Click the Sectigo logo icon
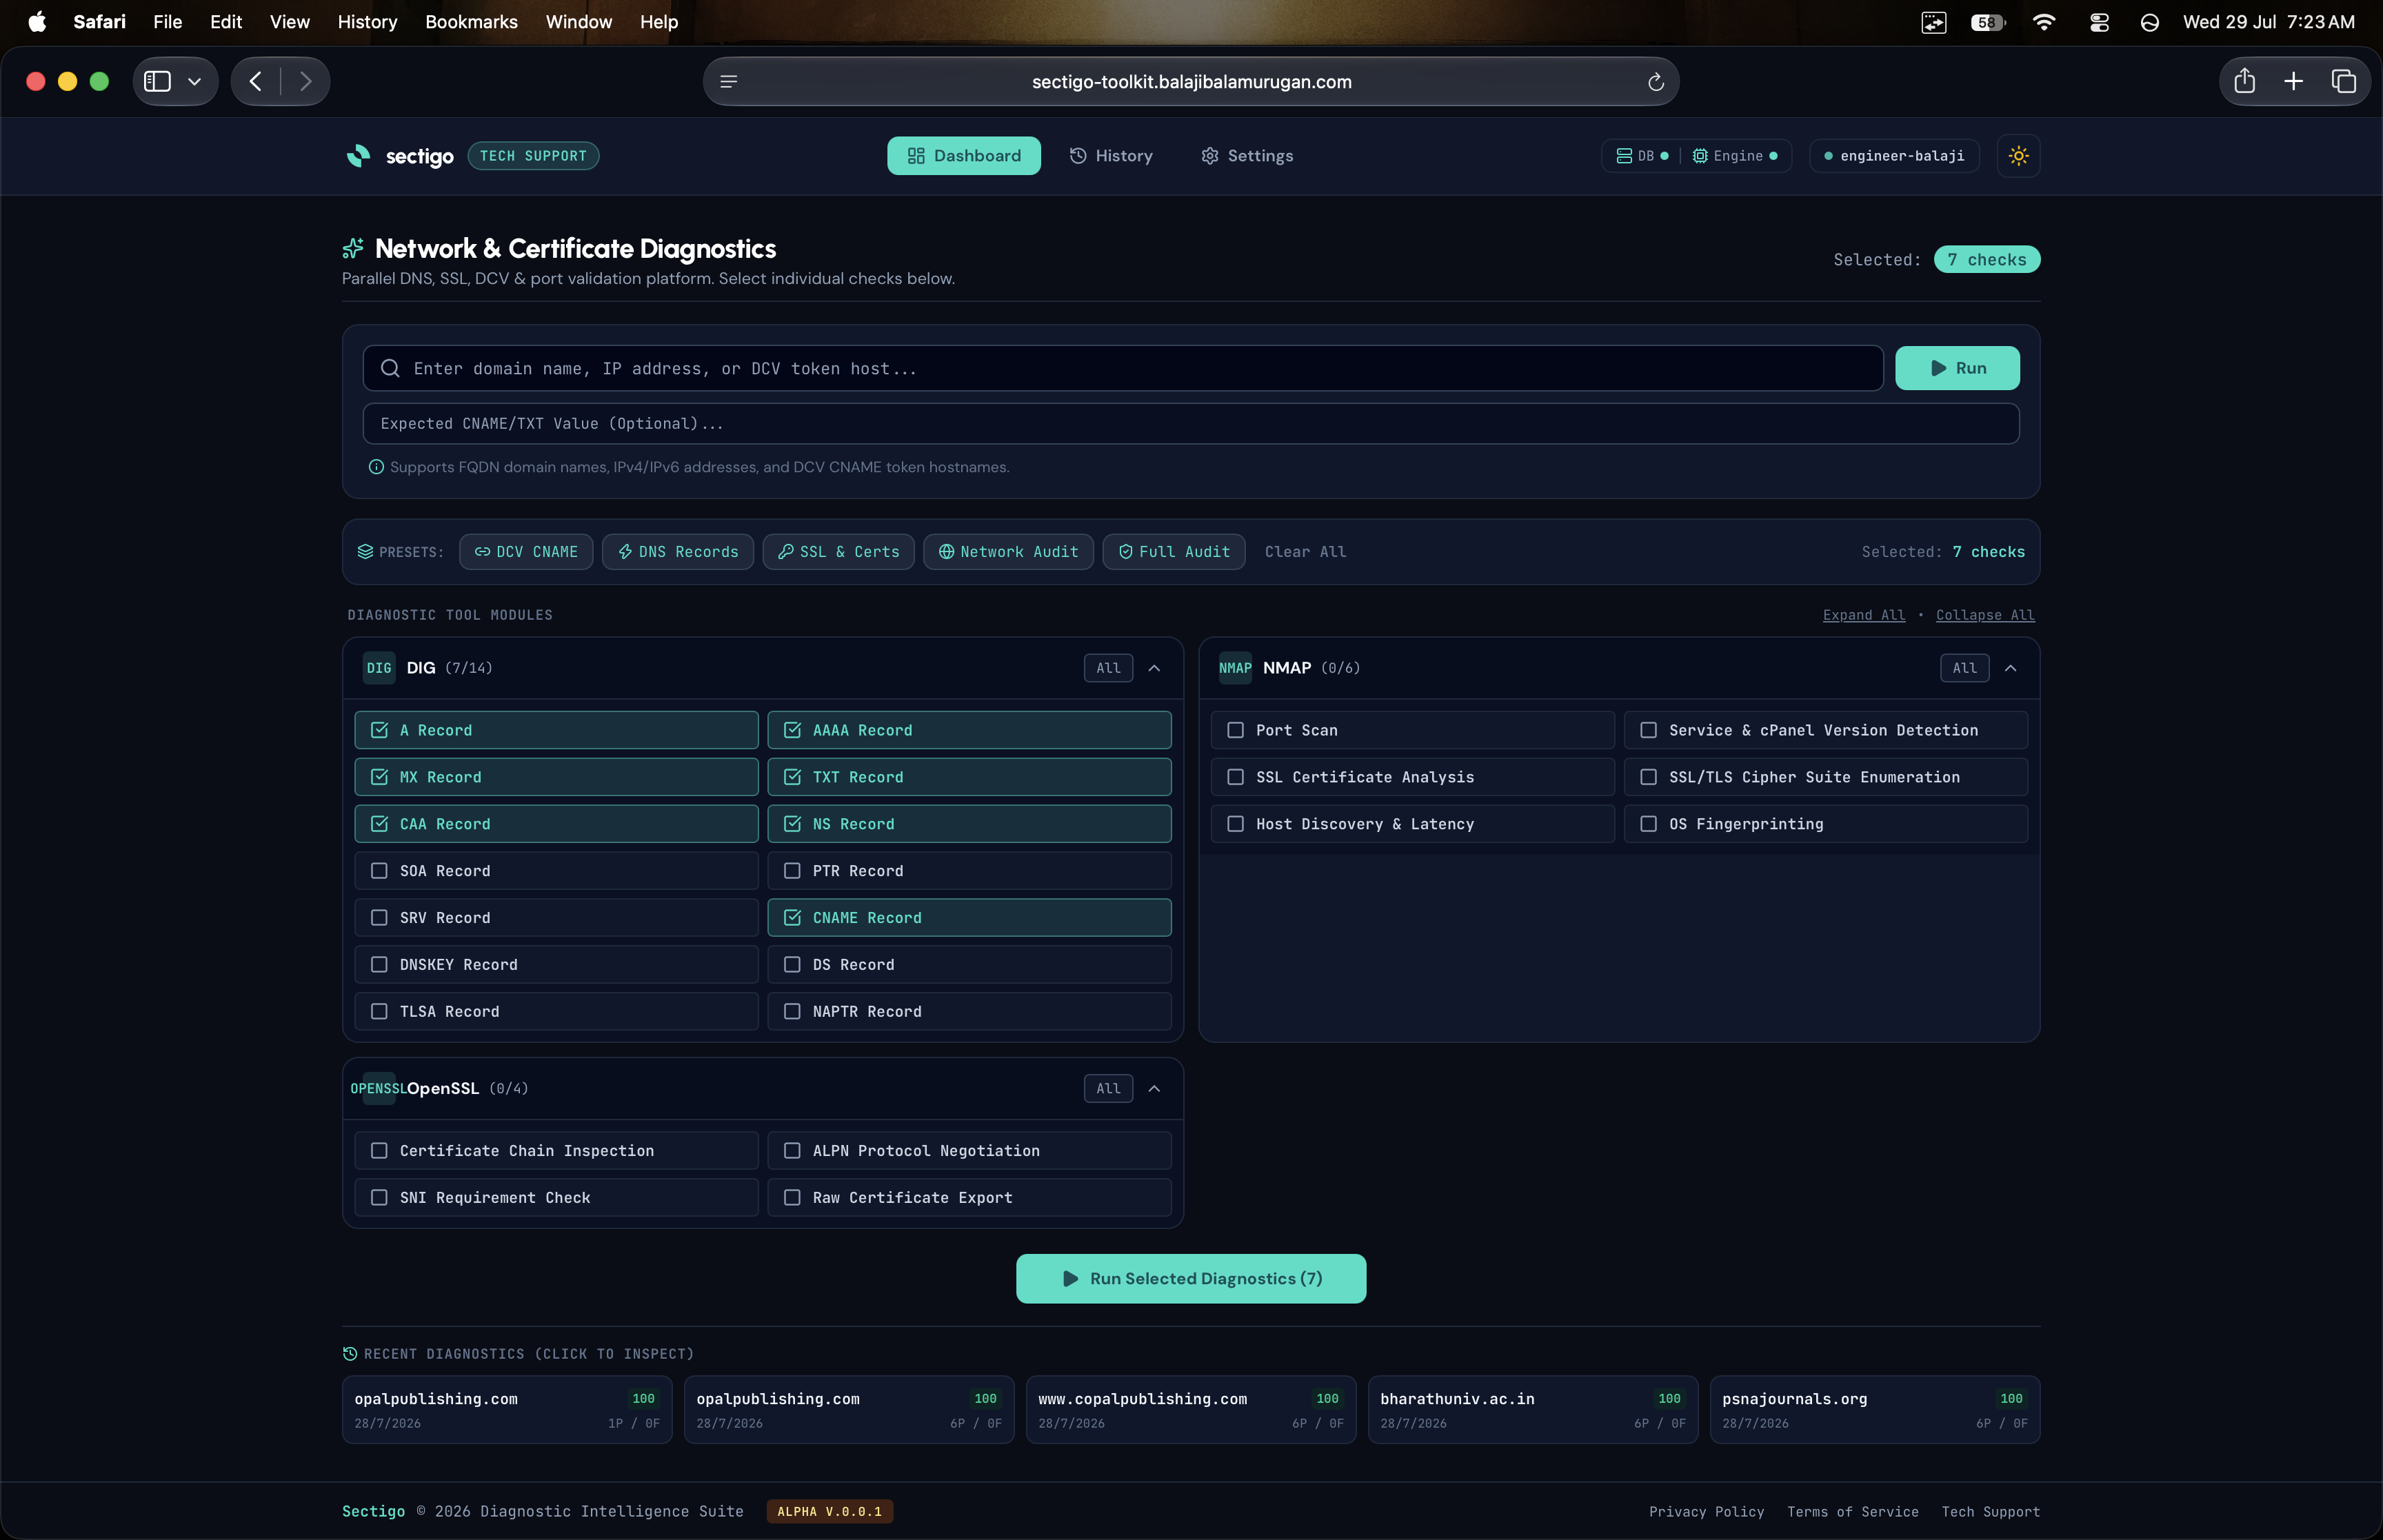This screenshot has width=2383, height=1540. [358, 156]
